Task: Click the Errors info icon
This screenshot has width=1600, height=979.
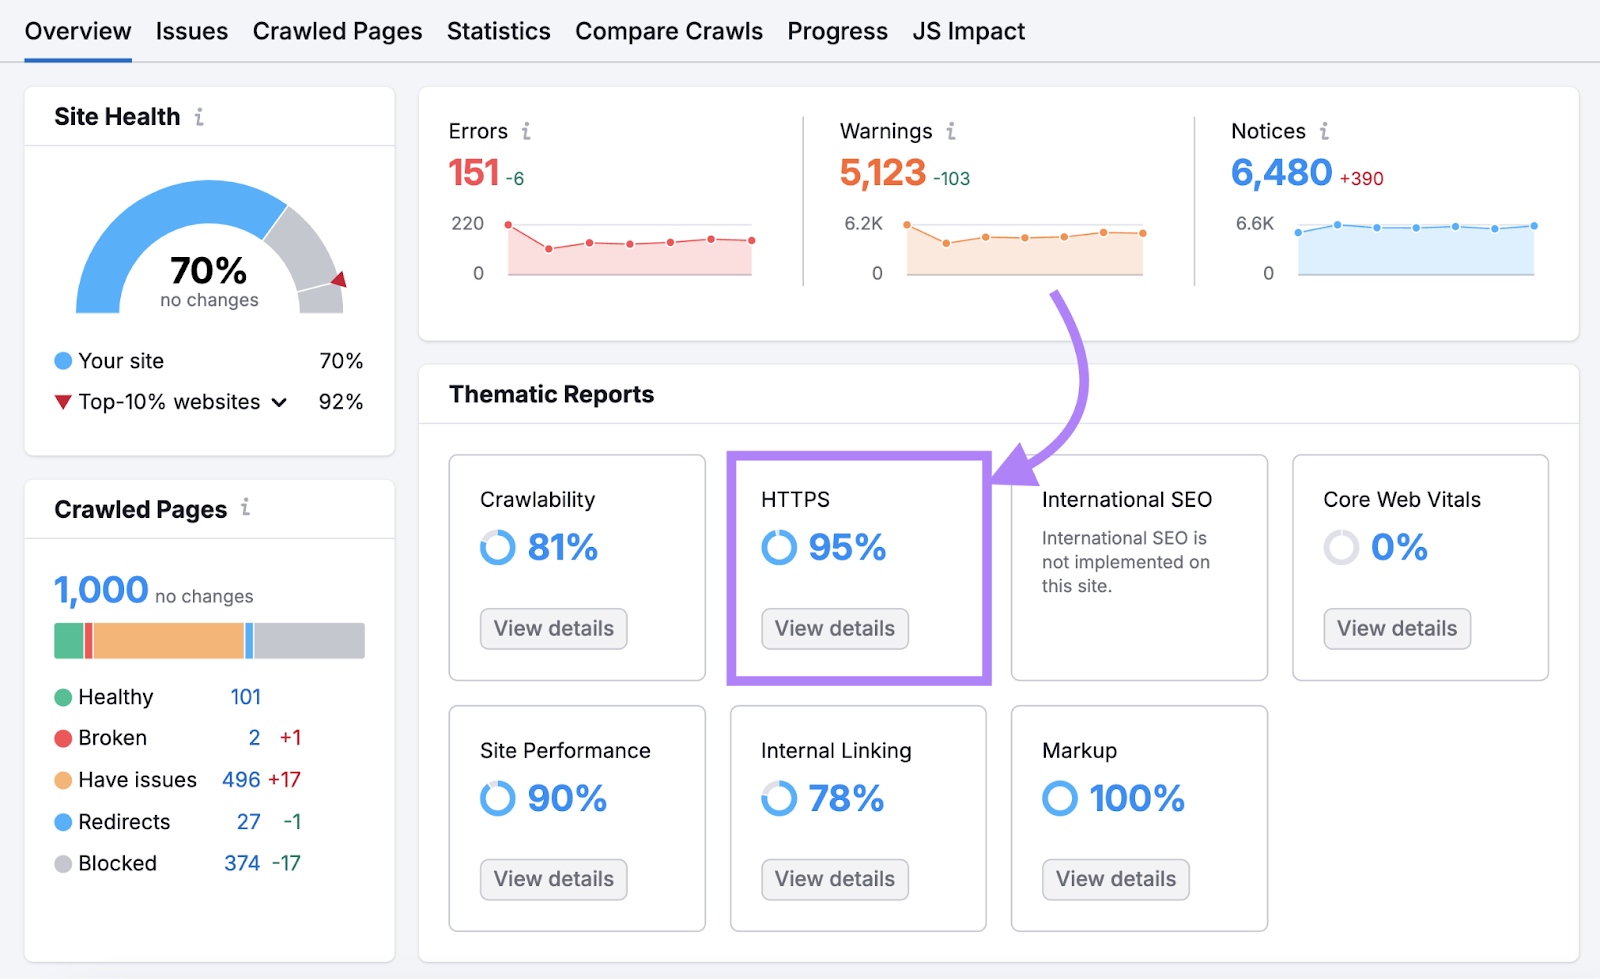Action: (x=527, y=131)
